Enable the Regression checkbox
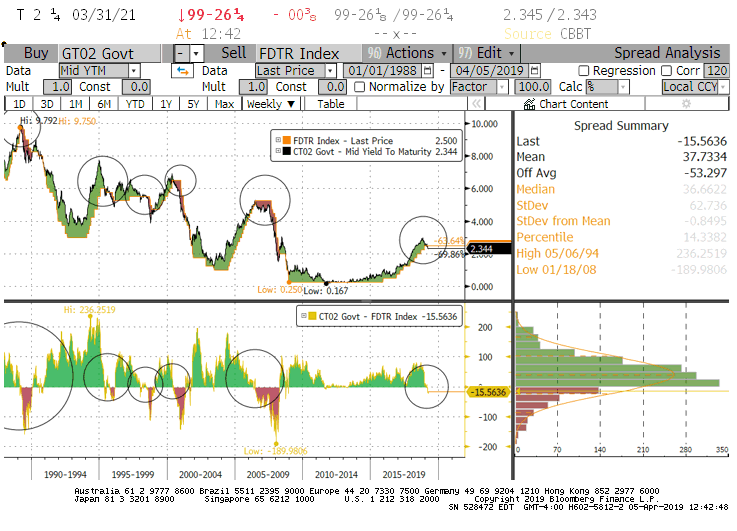 (584, 71)
